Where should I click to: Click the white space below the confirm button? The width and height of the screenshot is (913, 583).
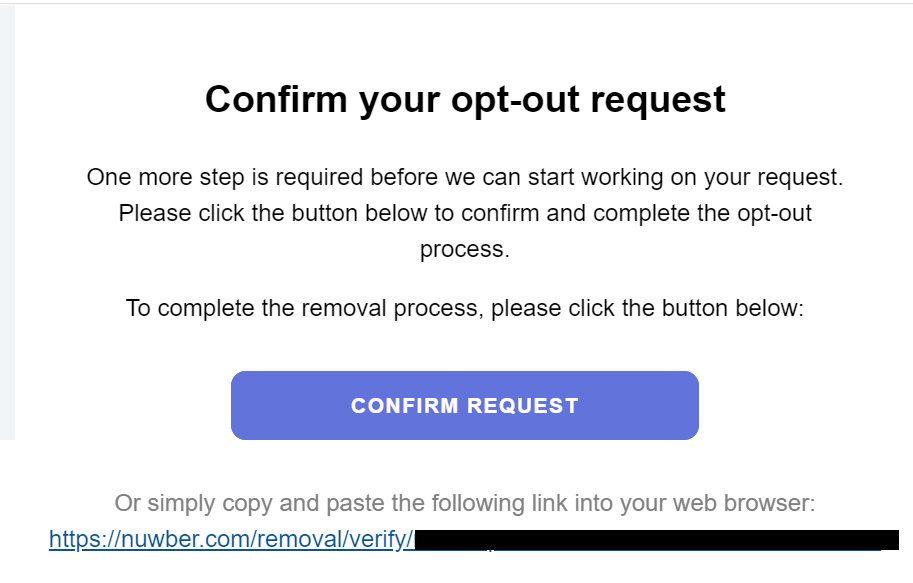[x=465, y=465]
